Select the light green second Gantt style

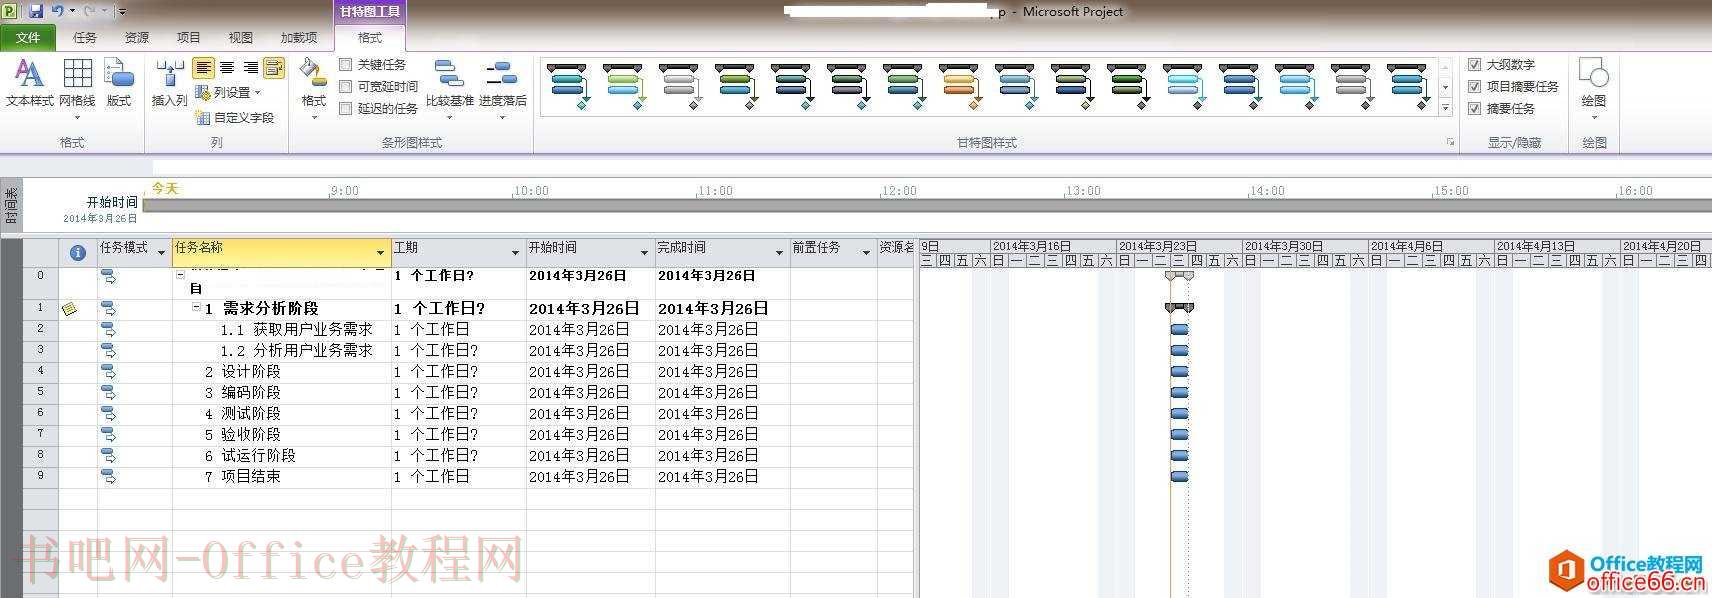(x=623, y=87)
